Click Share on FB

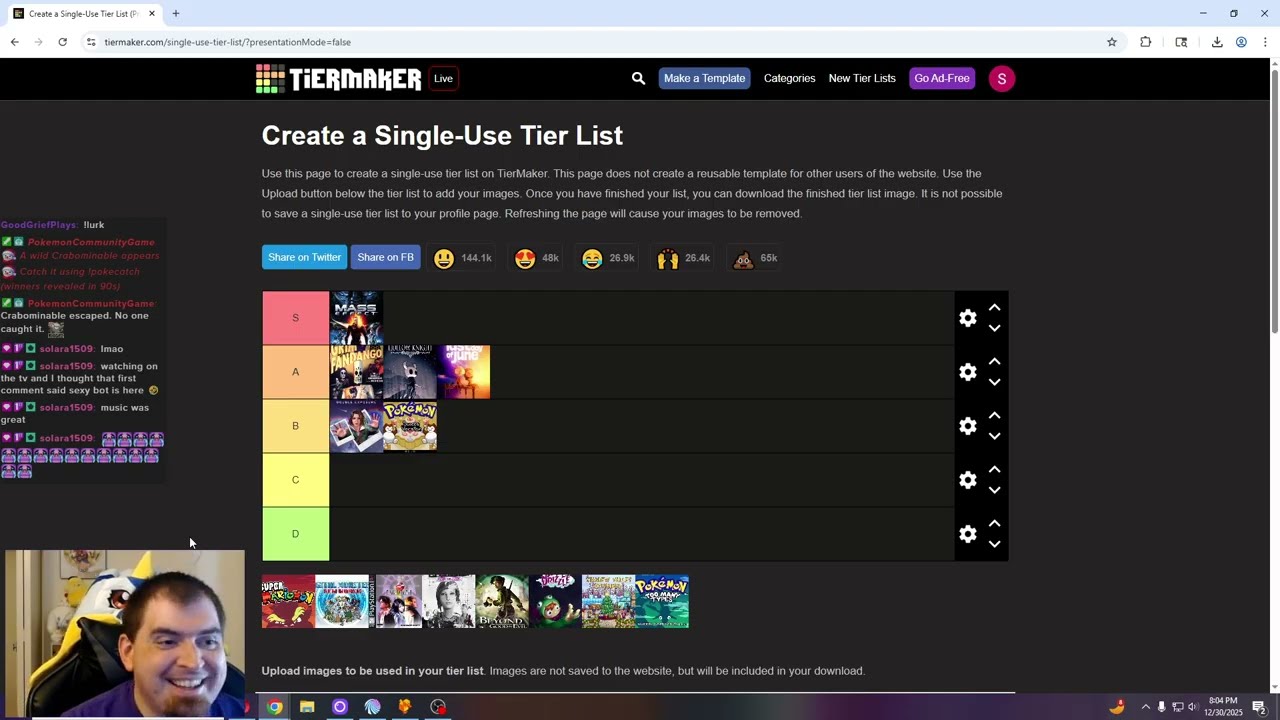pos(385,257)
